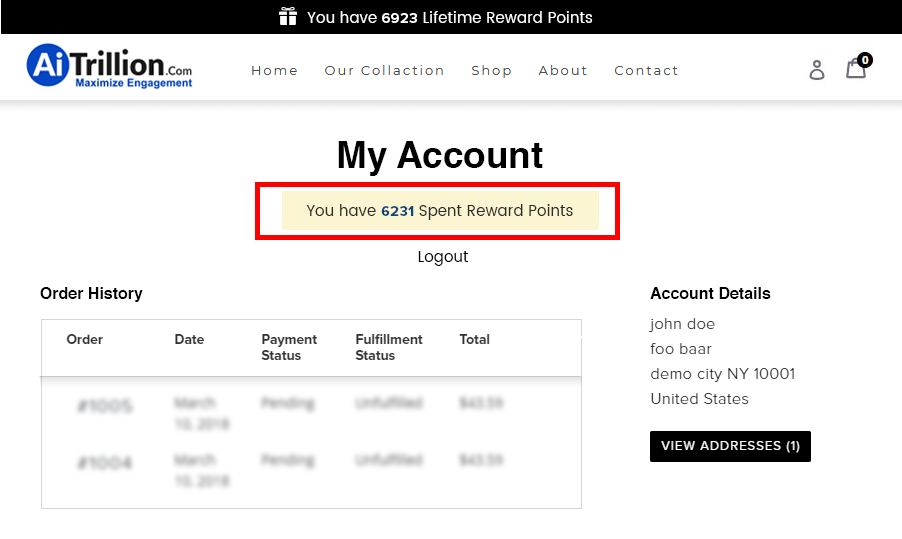The height and width of the screenshot is (539, 902).
Task: Open the shopping cart icon
Action: pyautogui.click(x=855, y=69)
